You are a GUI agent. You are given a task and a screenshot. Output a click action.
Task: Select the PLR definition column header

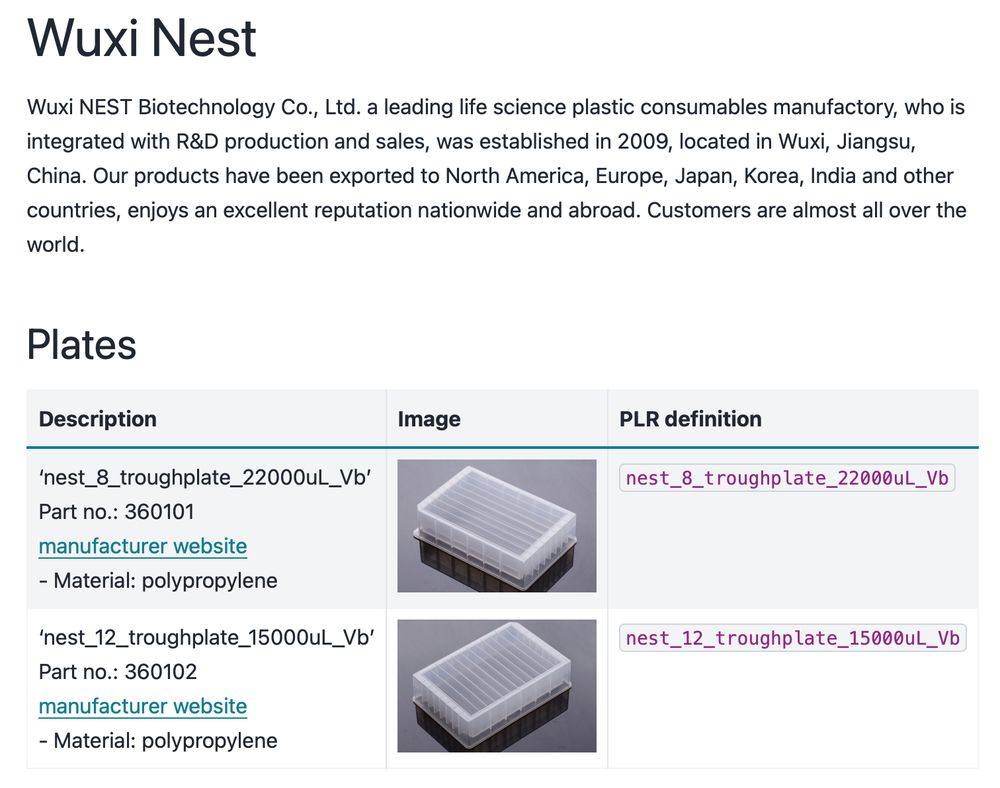[x=691, y=419]
